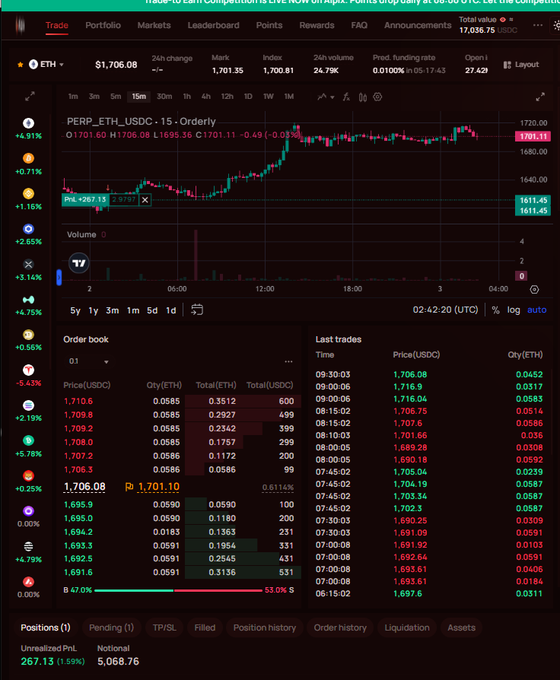560x680 pixels.
Task: Open the Announcements page
Action: pos(418,25)
